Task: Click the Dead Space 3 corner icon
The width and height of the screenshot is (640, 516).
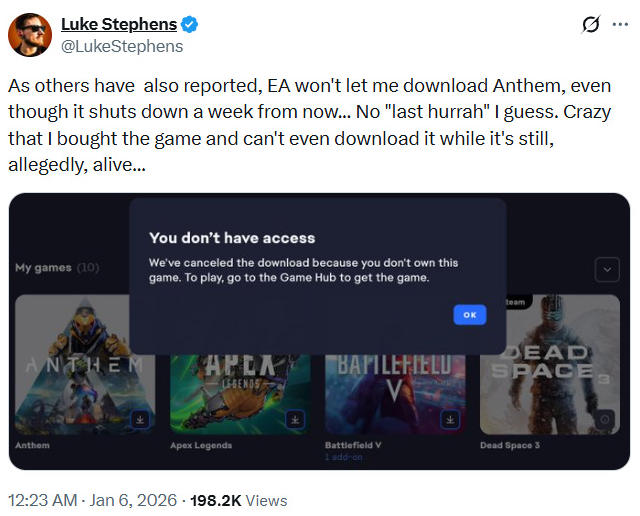Action: click(603, 420)
